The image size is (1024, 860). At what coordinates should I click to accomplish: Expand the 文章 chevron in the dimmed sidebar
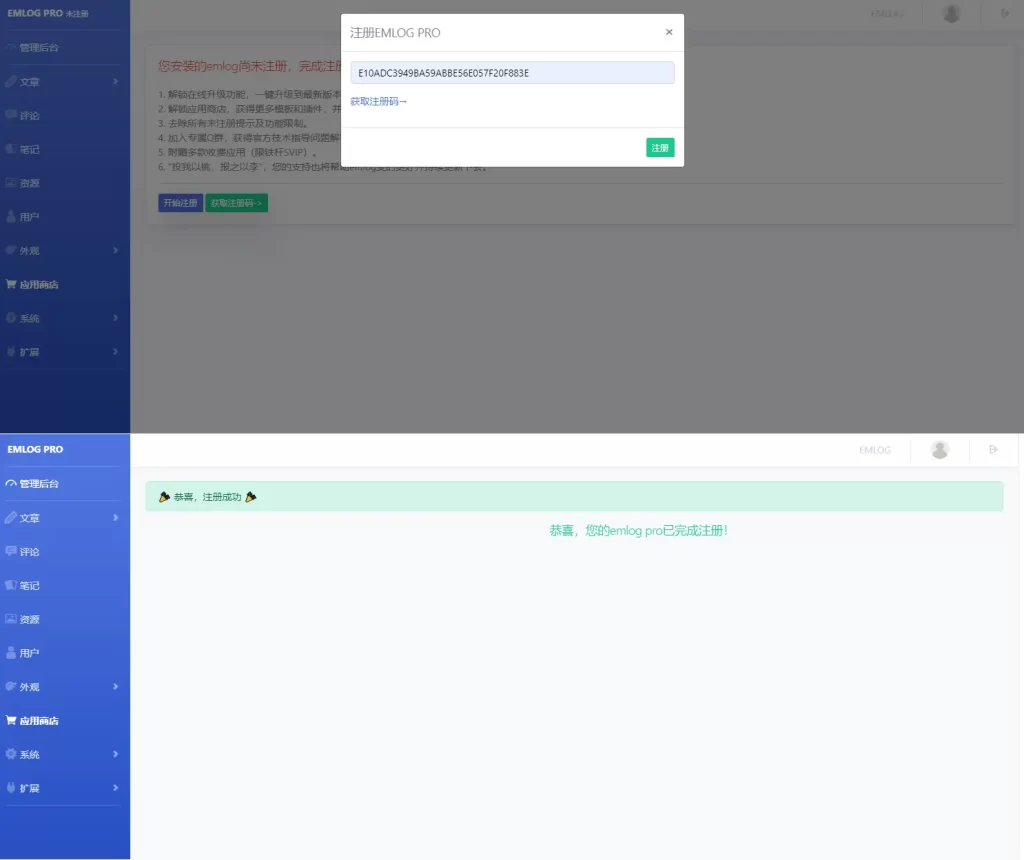coord(116,82)
